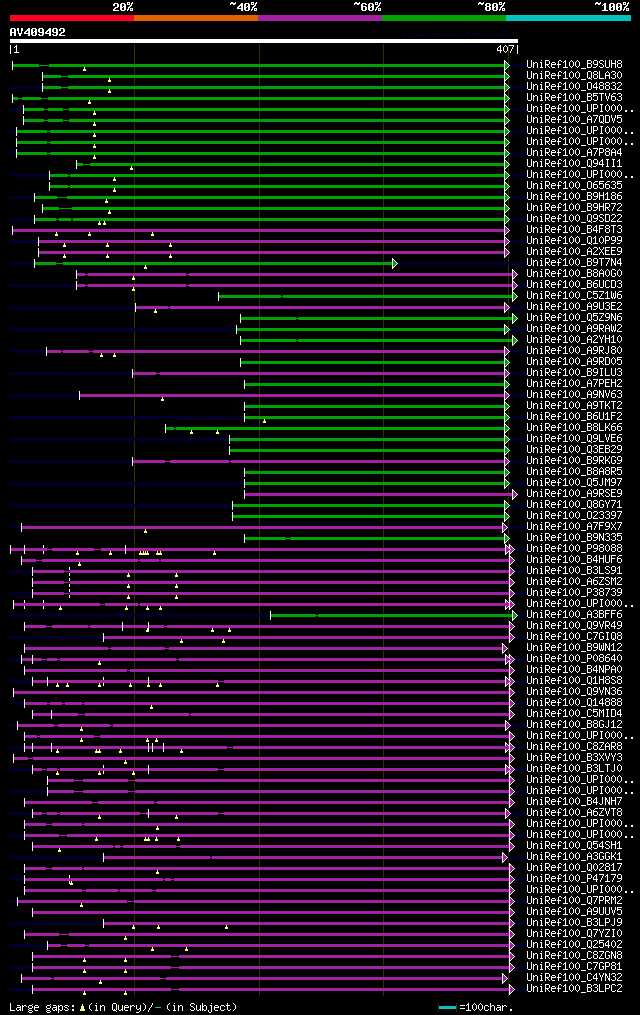
Task: Open hit UniRef100_Q7PRM2
Action: tap(574, 901)
